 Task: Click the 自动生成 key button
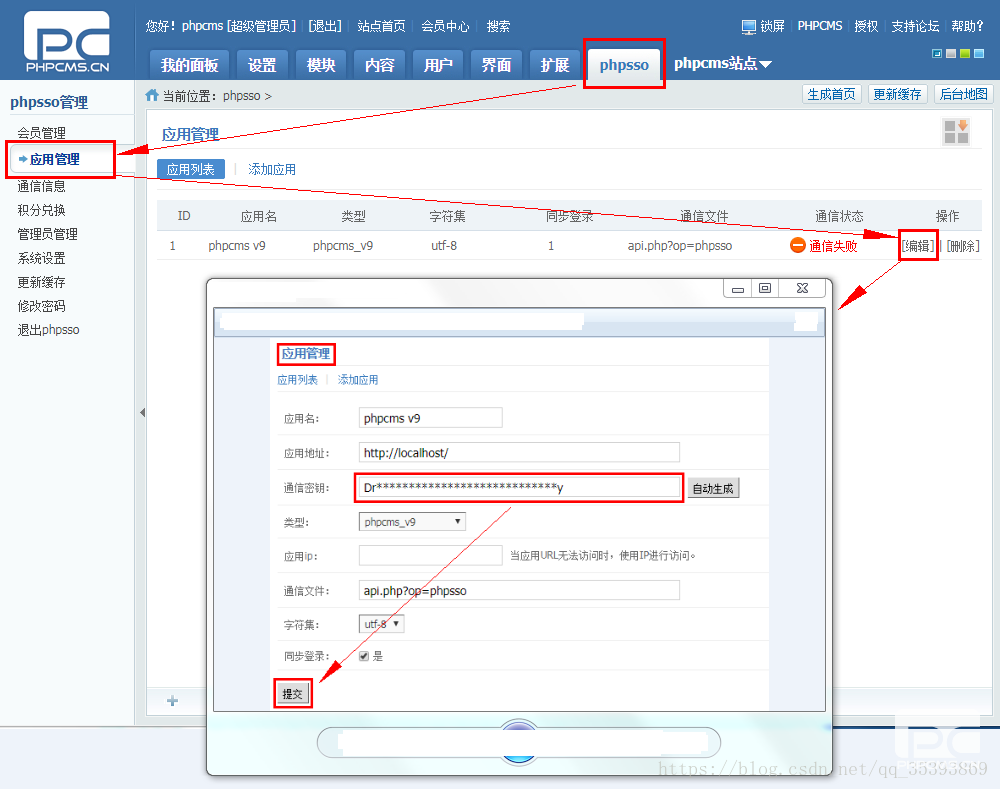(713, 489)
